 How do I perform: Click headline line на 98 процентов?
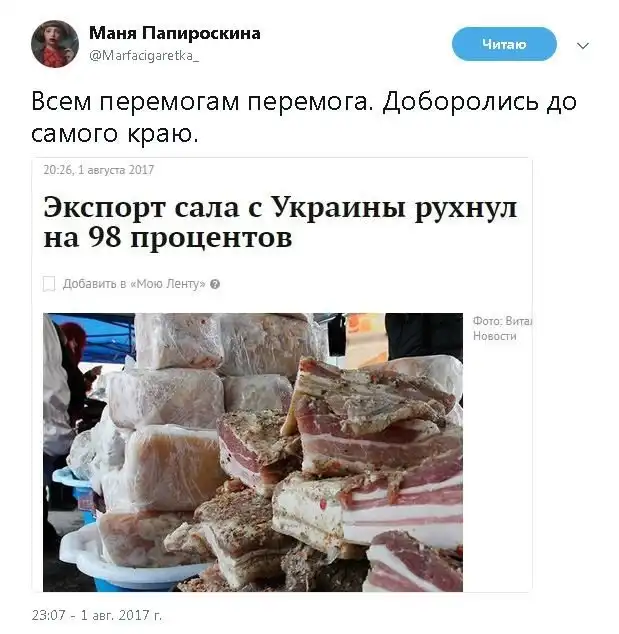coord(167,237)
